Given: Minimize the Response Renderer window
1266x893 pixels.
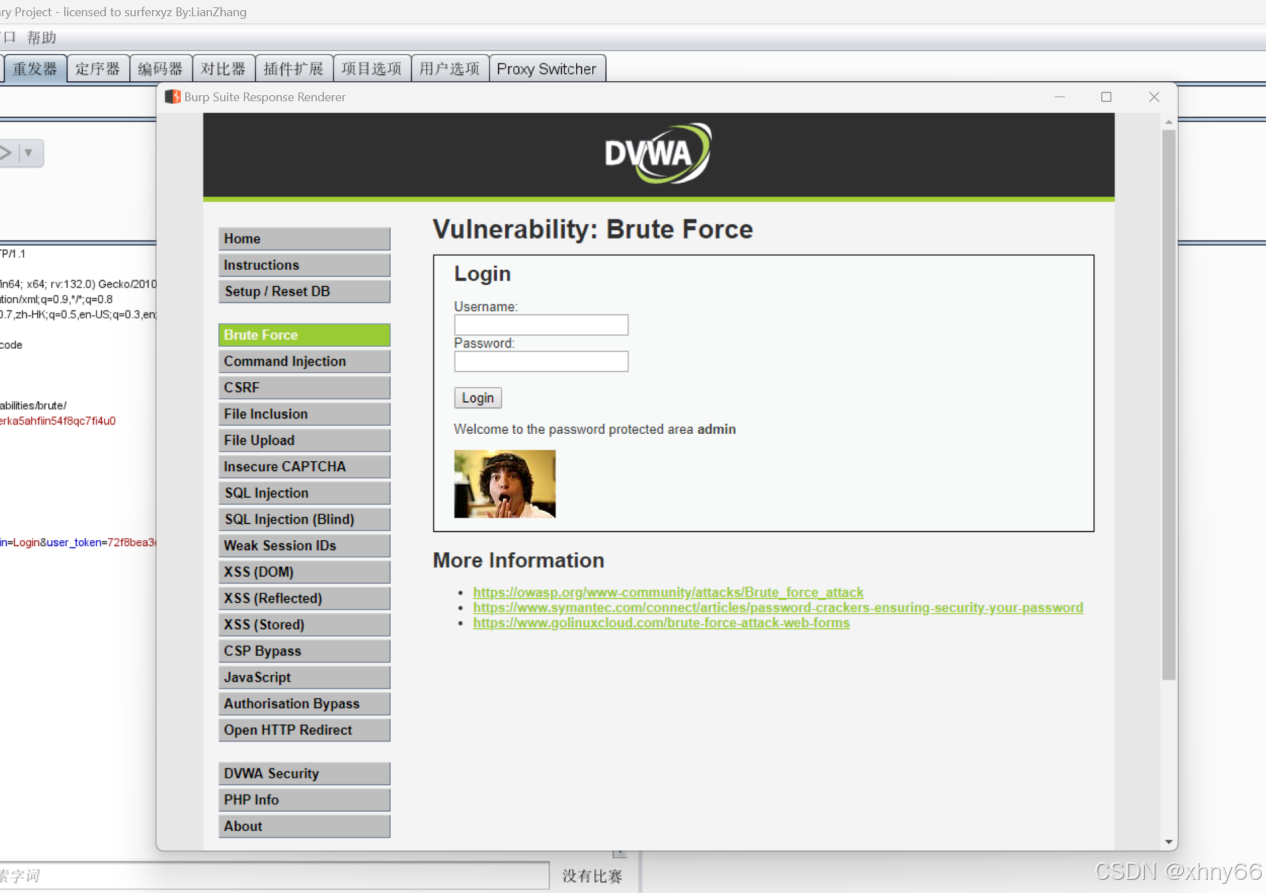Looking at the screenshot, I should (x=1060, y=97).
